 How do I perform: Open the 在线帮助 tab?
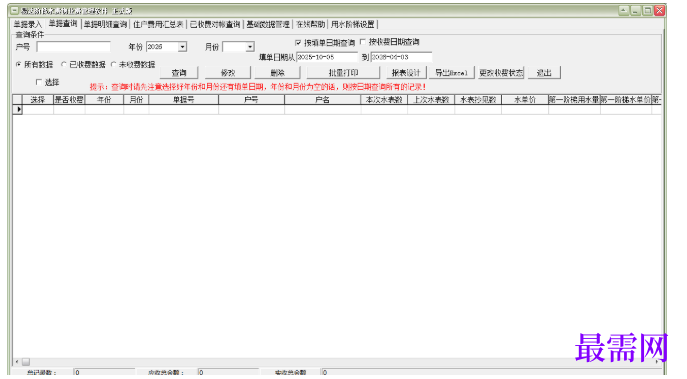coord(310,25)
